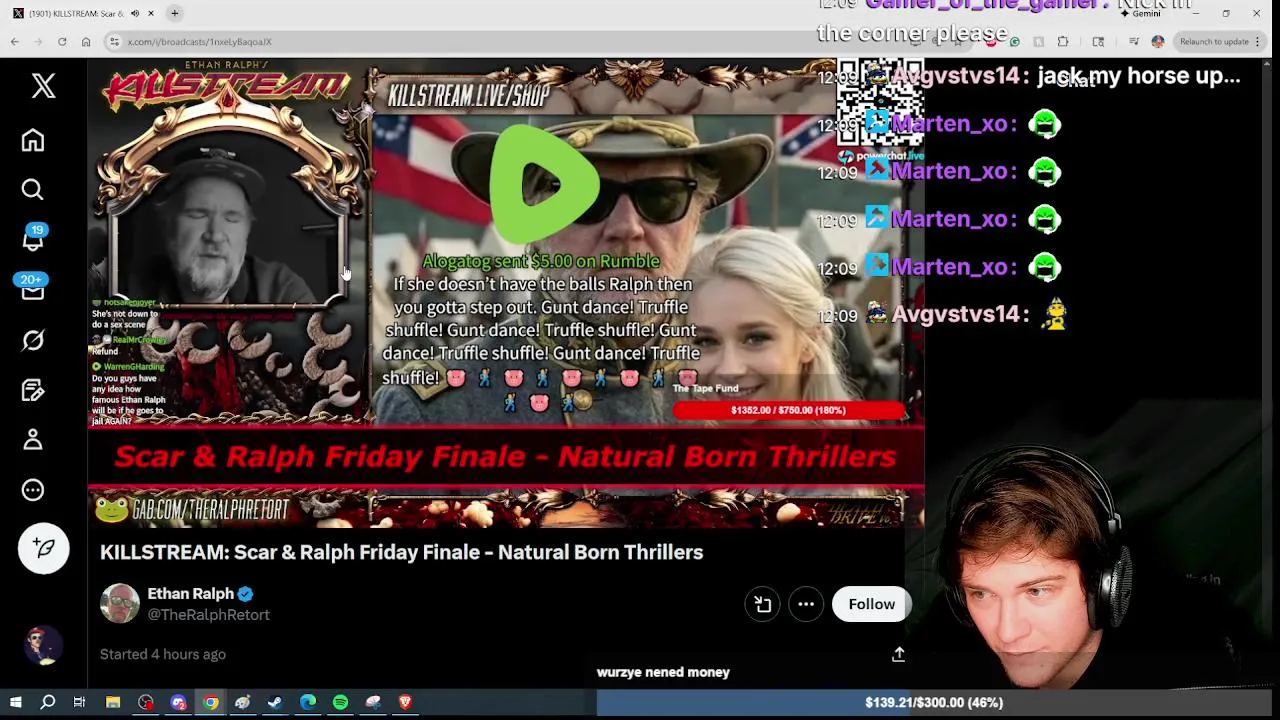Screen dimensions: 1280x720
Task: Open the Grok icon in sidebar
Action: 33,340
